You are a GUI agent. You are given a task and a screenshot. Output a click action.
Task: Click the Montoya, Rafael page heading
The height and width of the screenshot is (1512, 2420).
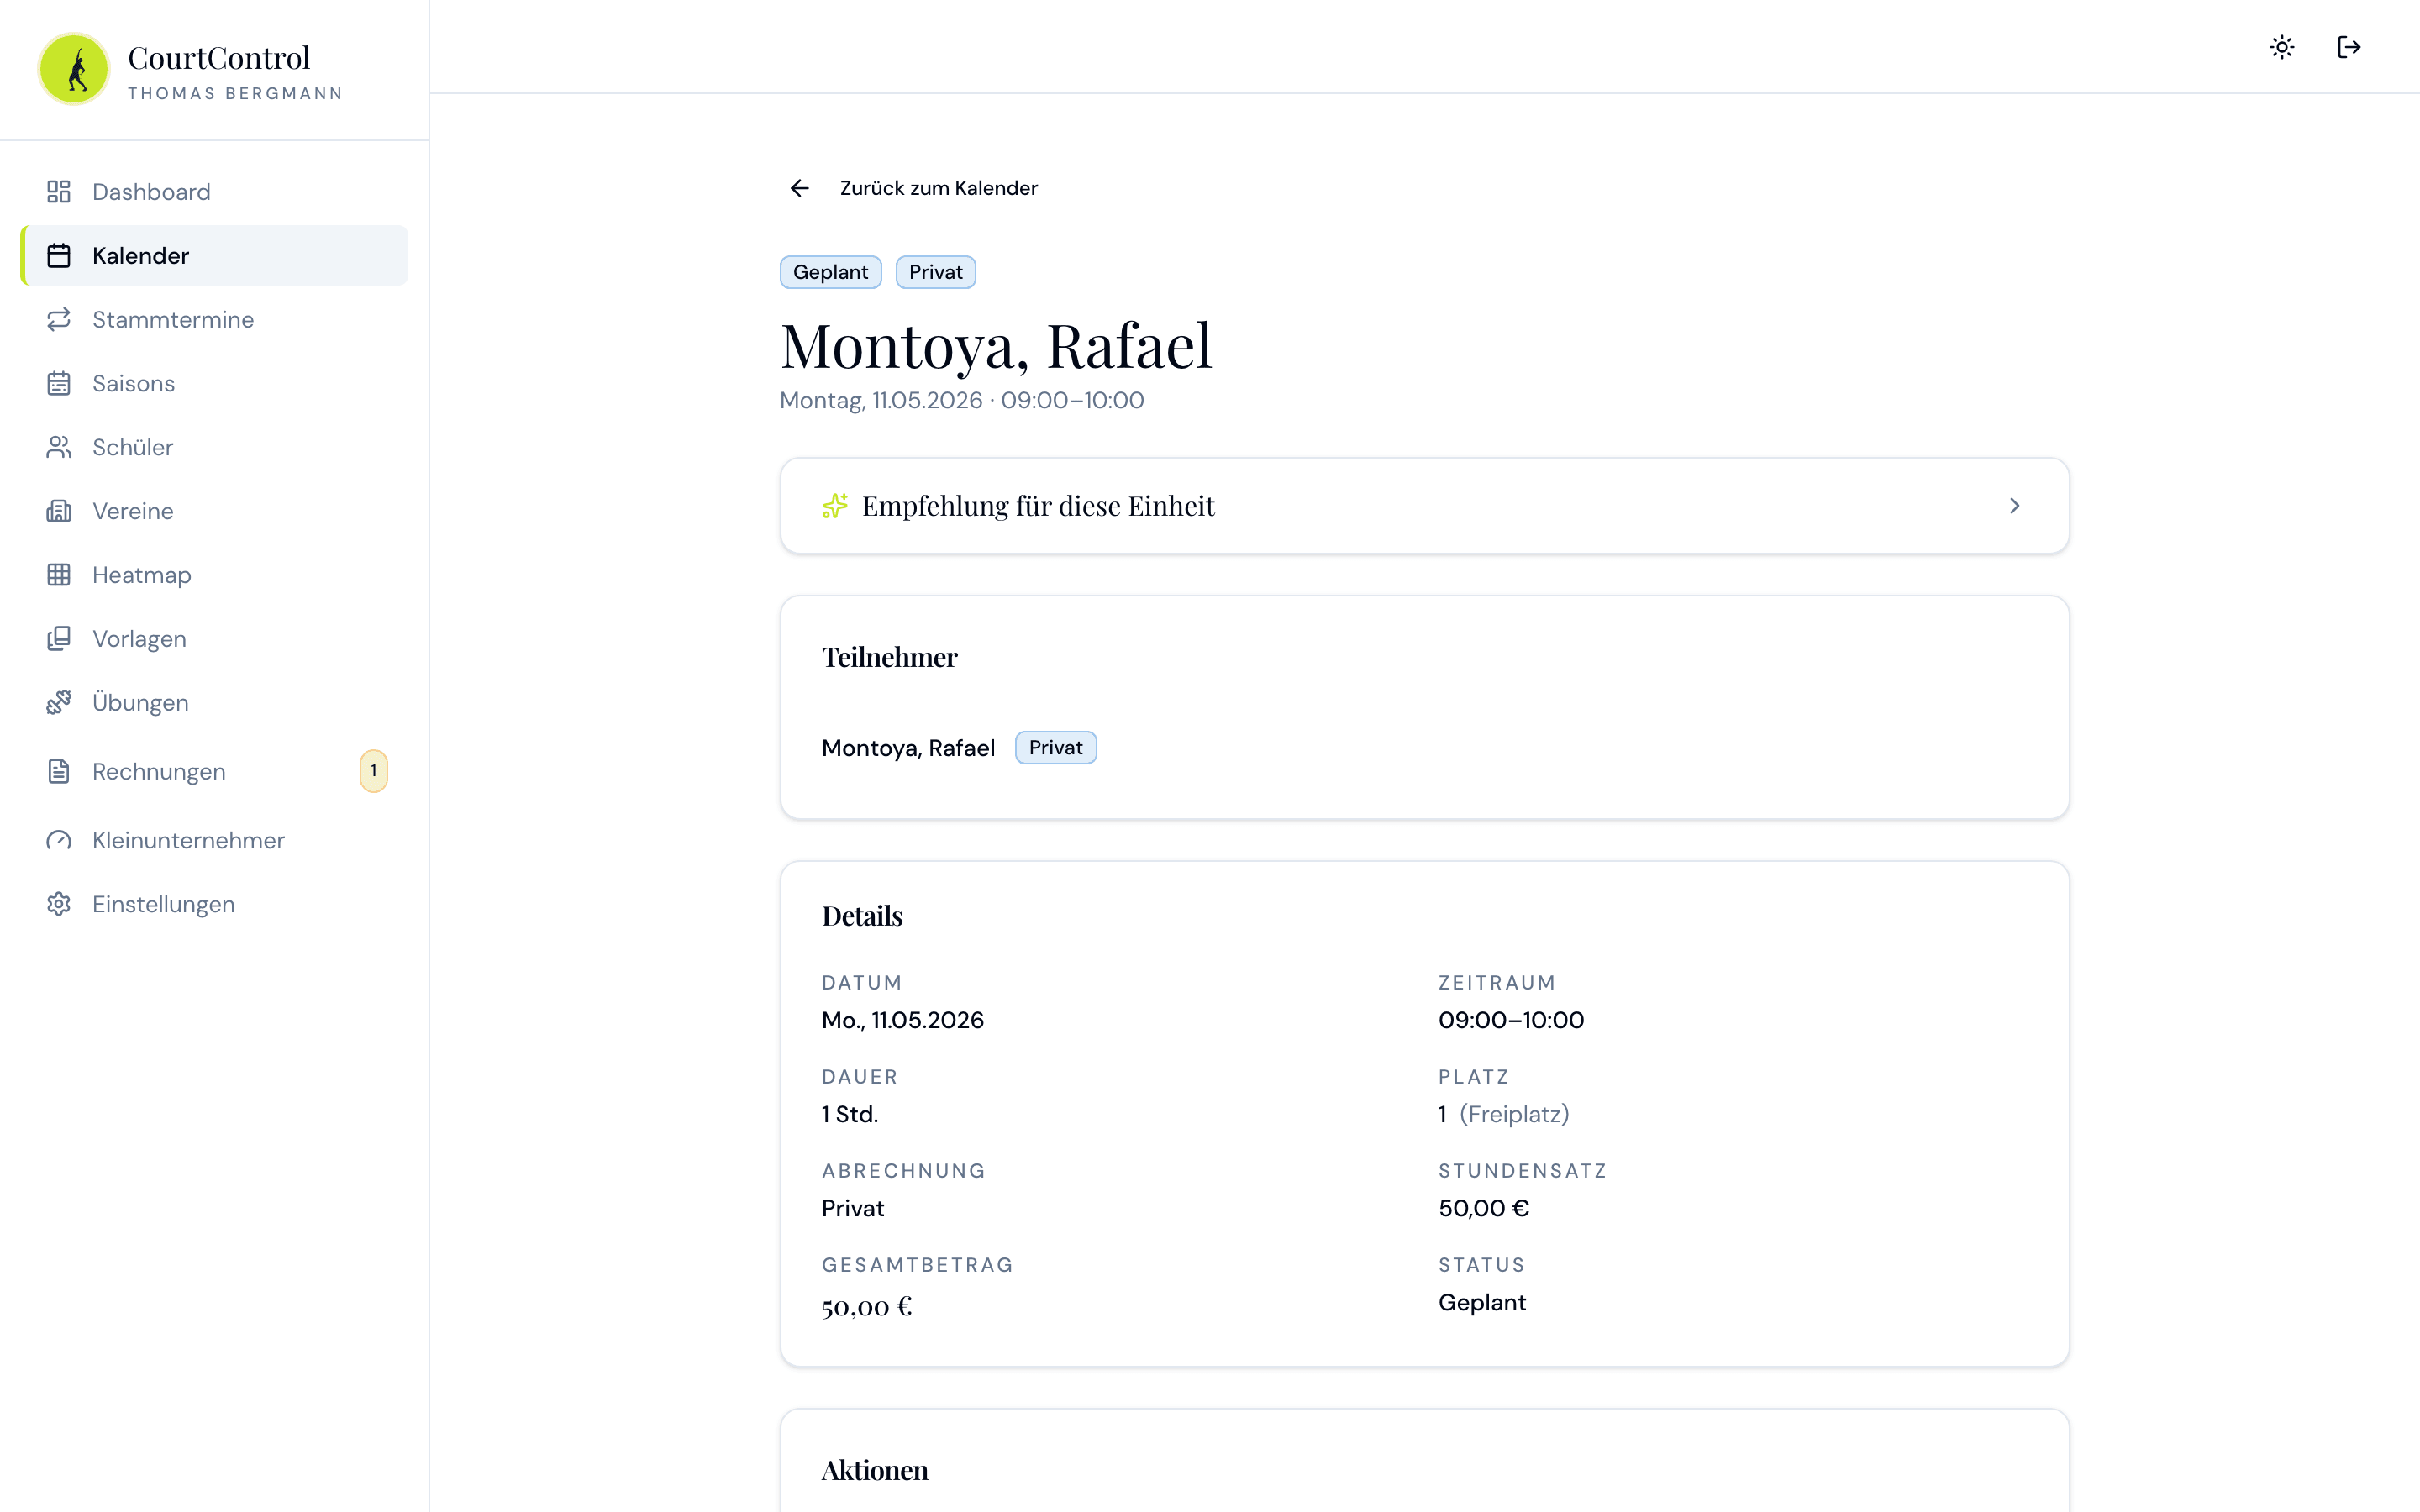(996, 346)
